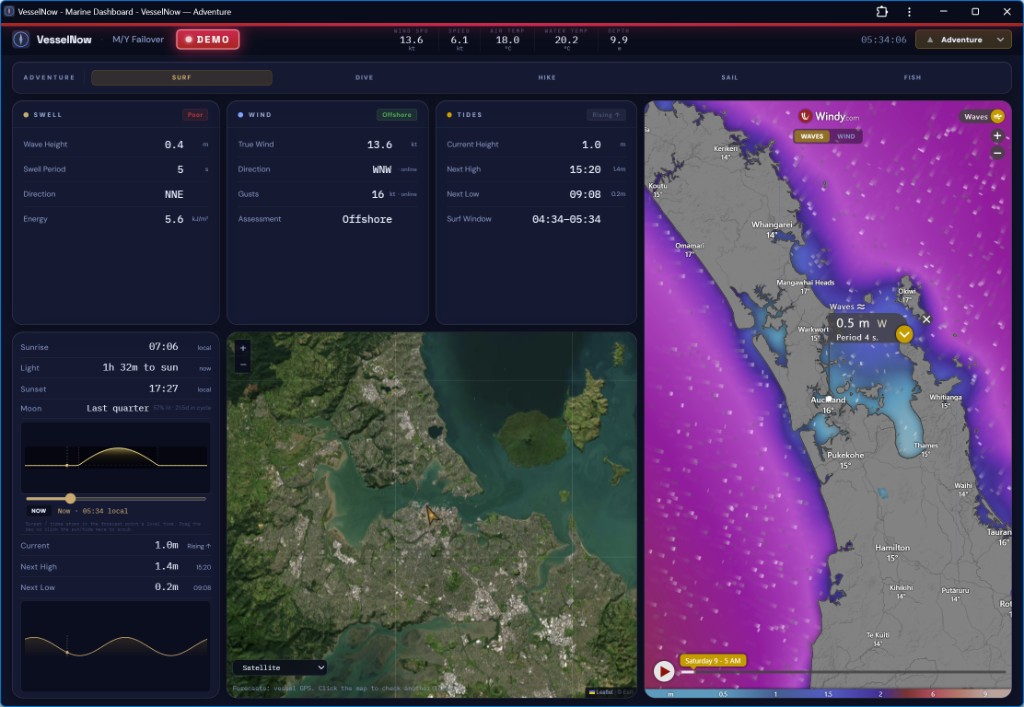The width and height of the screenshot is (1024, 707).
Task: Click the tide curve chart
Action: [x=116, y=646]
